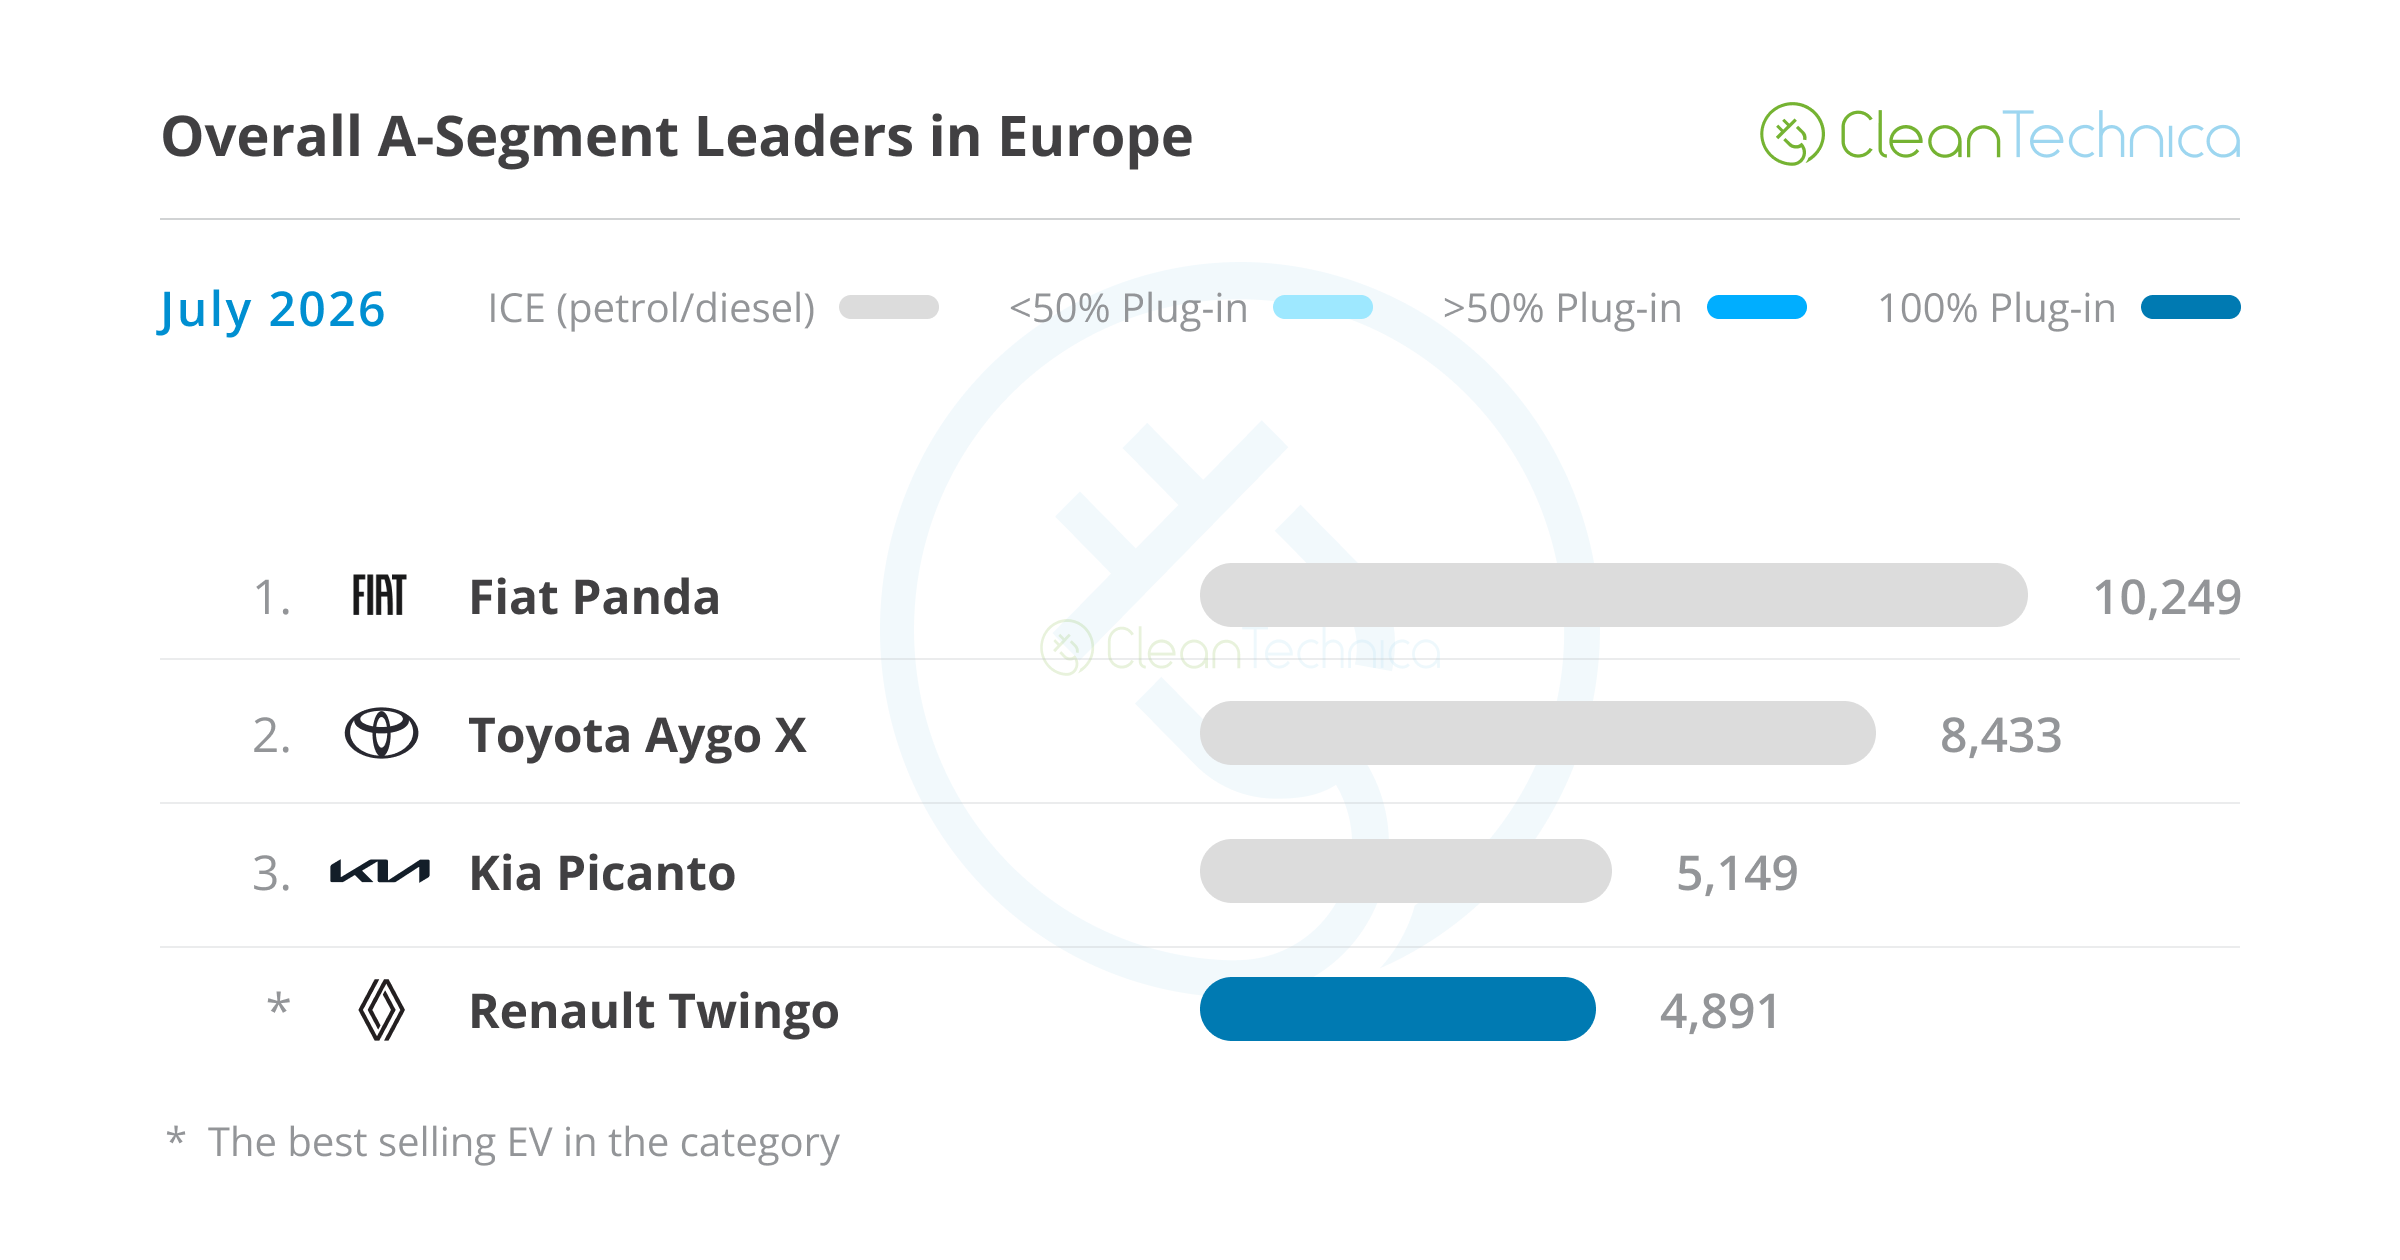
Task: Click the CleanTechnica wordmark text
Action: [2040, 136]
